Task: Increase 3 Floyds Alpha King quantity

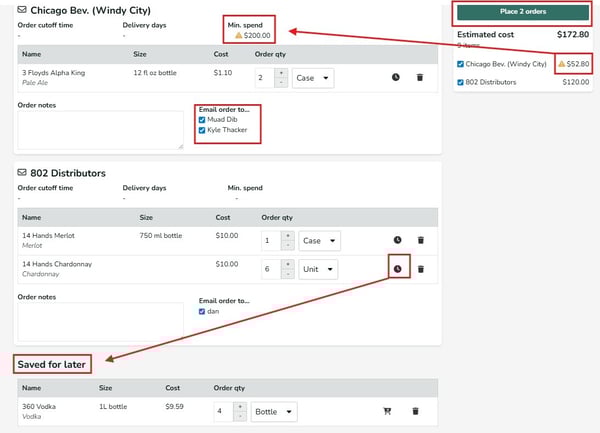Action: coord(279,72)
